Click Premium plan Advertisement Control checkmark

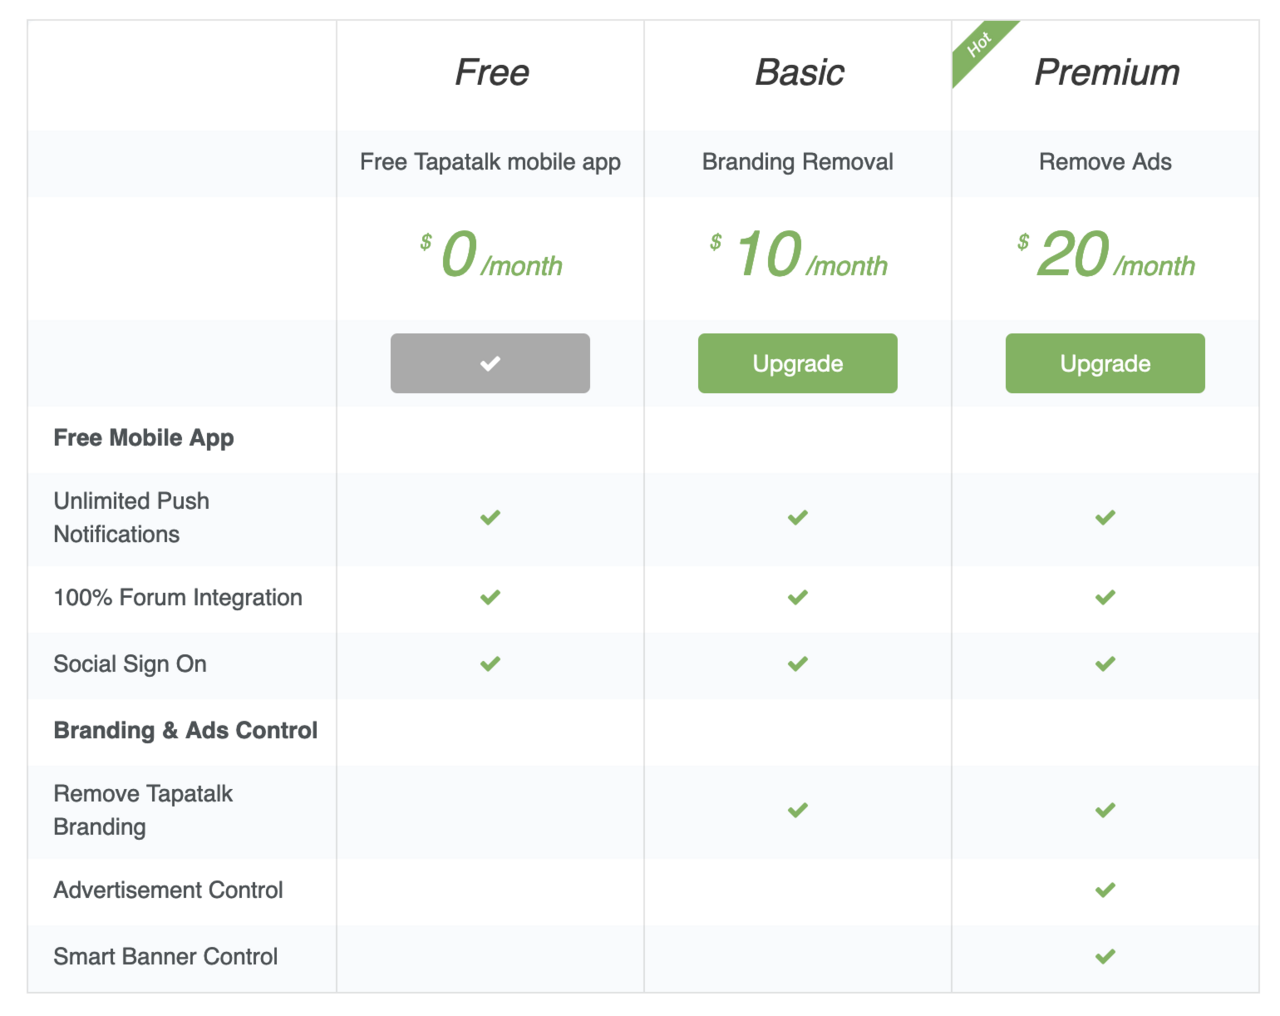(1105, 890)
